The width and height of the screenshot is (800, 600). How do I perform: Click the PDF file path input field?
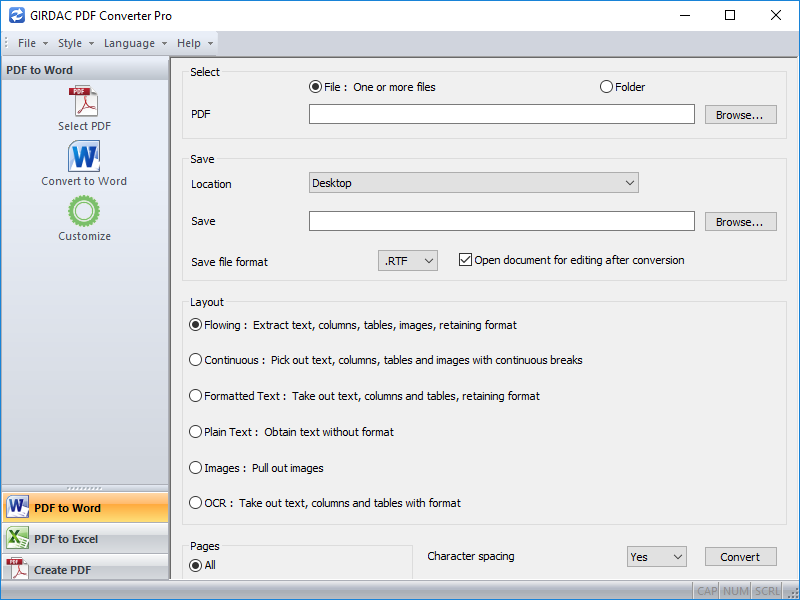[x=502, y=114]
